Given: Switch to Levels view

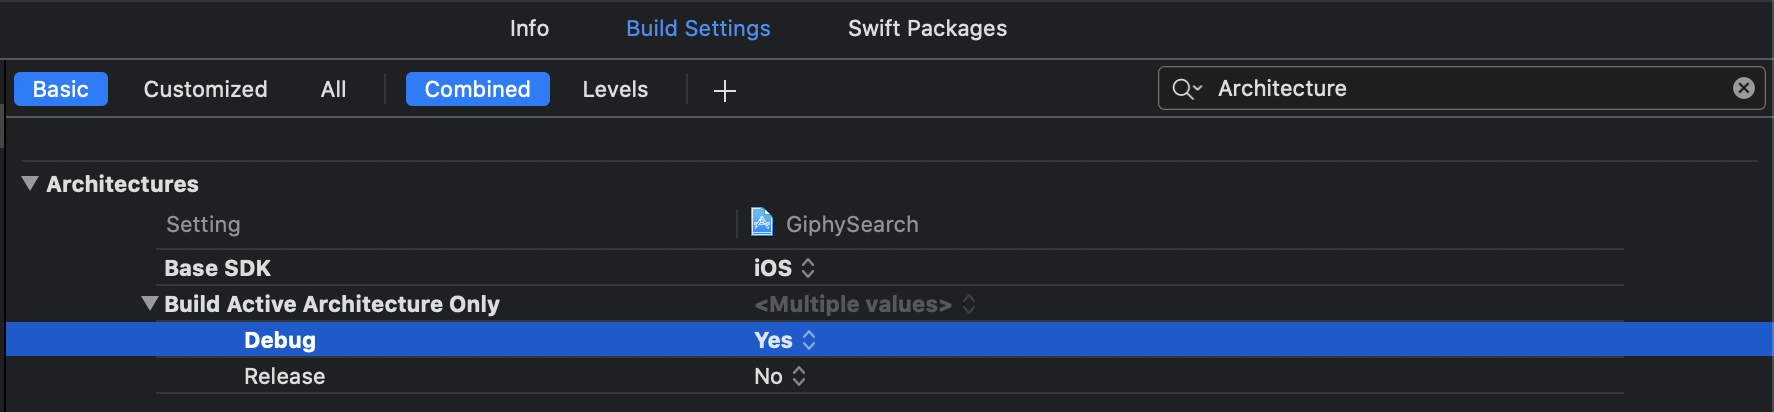Looking at the screenshot, I should (615, 89).
